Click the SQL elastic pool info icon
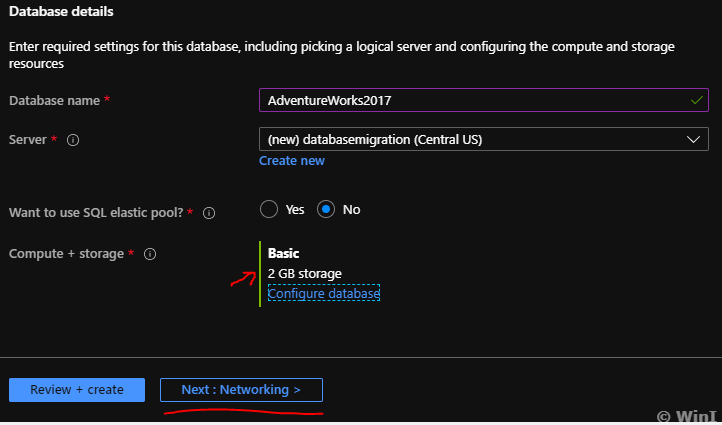The width and height of the screenshot is (722, 425). pyautogui.click(x=209, y=213)
